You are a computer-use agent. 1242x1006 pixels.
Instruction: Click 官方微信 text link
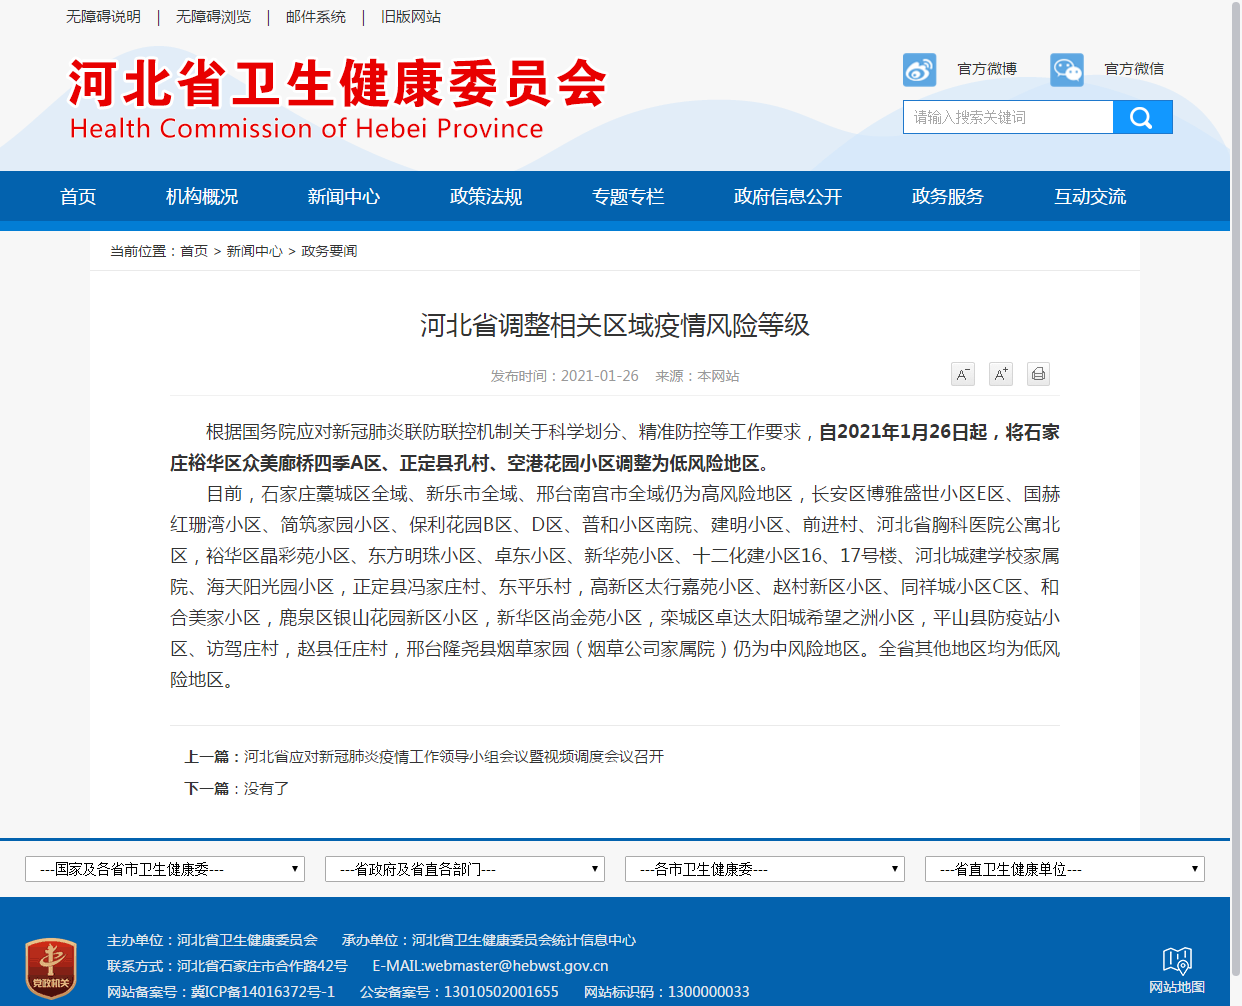(x=1134, y=69)
